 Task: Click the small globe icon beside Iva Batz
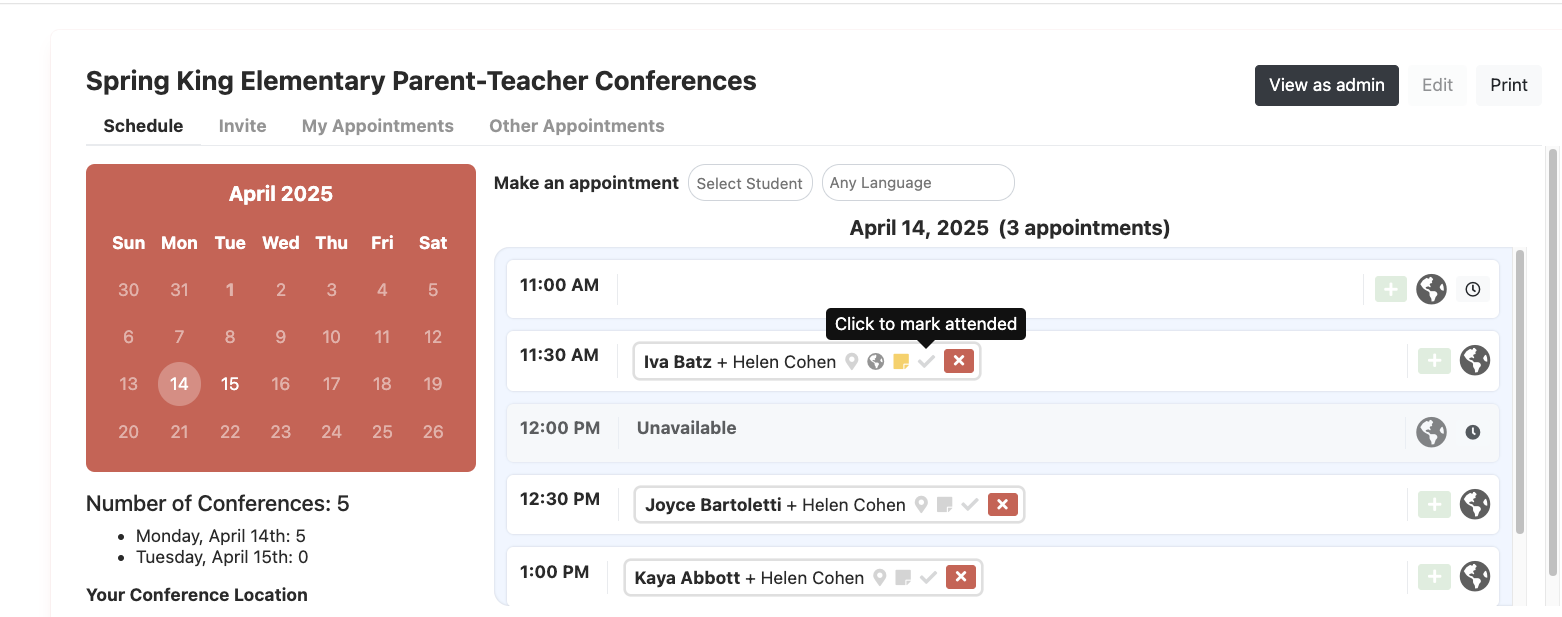tap(876, 362)
